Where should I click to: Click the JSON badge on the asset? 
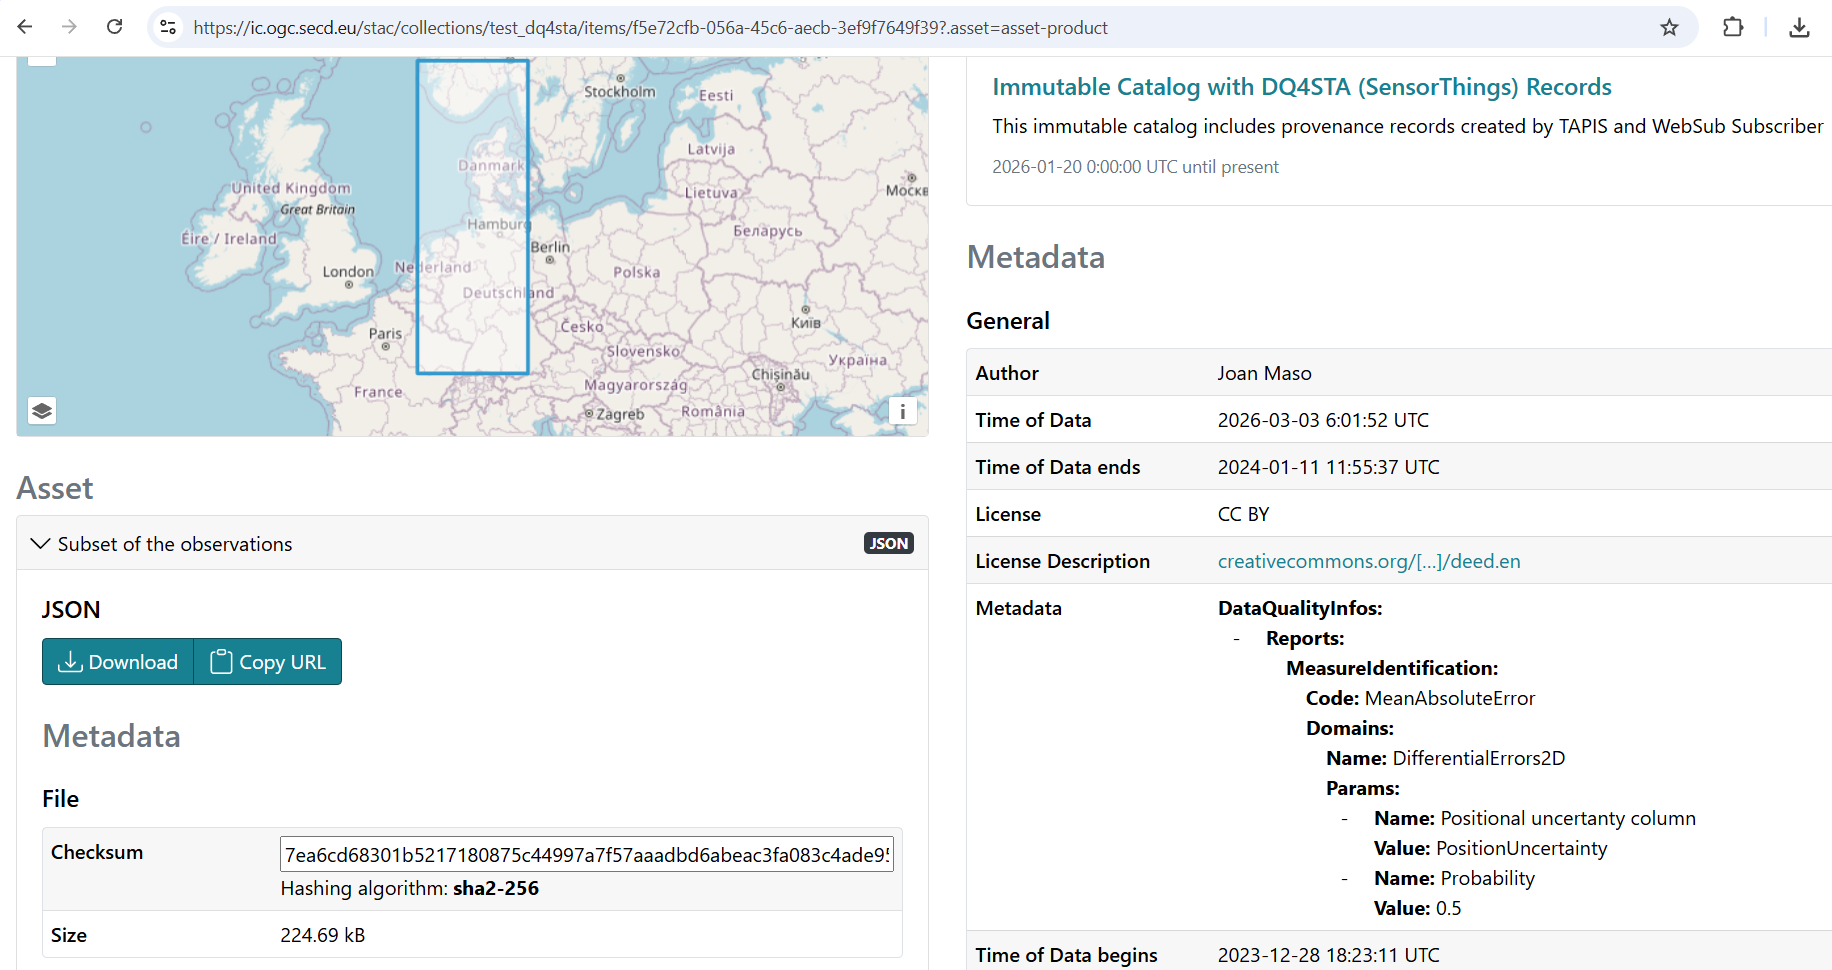click(888, 543)
